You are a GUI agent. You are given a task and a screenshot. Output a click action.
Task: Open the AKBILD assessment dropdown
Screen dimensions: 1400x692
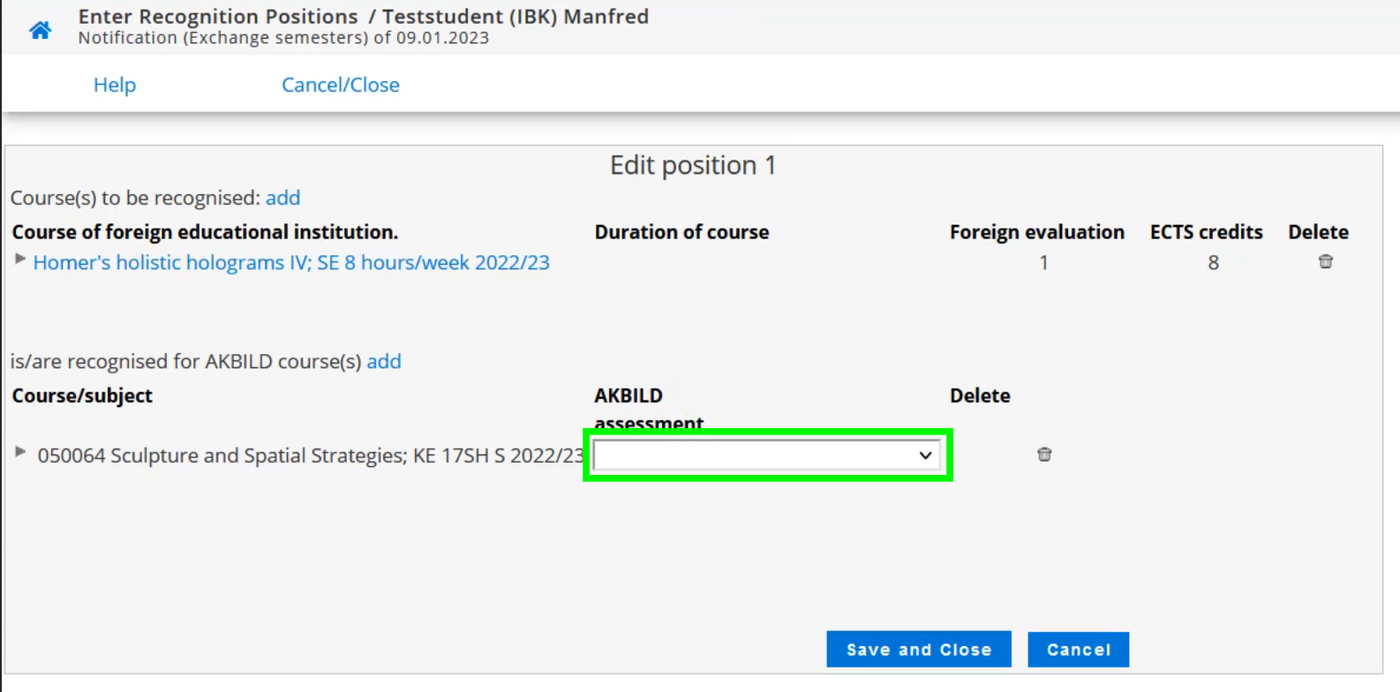point(766,456)
